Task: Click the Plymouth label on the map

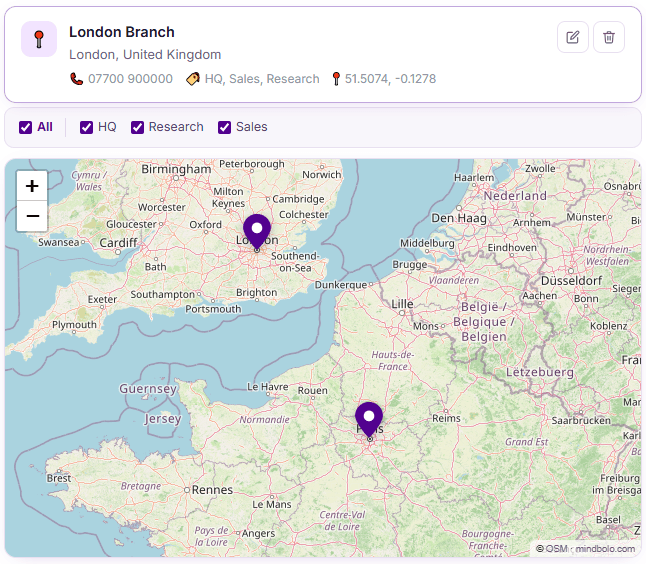Action: pos(74,325)
